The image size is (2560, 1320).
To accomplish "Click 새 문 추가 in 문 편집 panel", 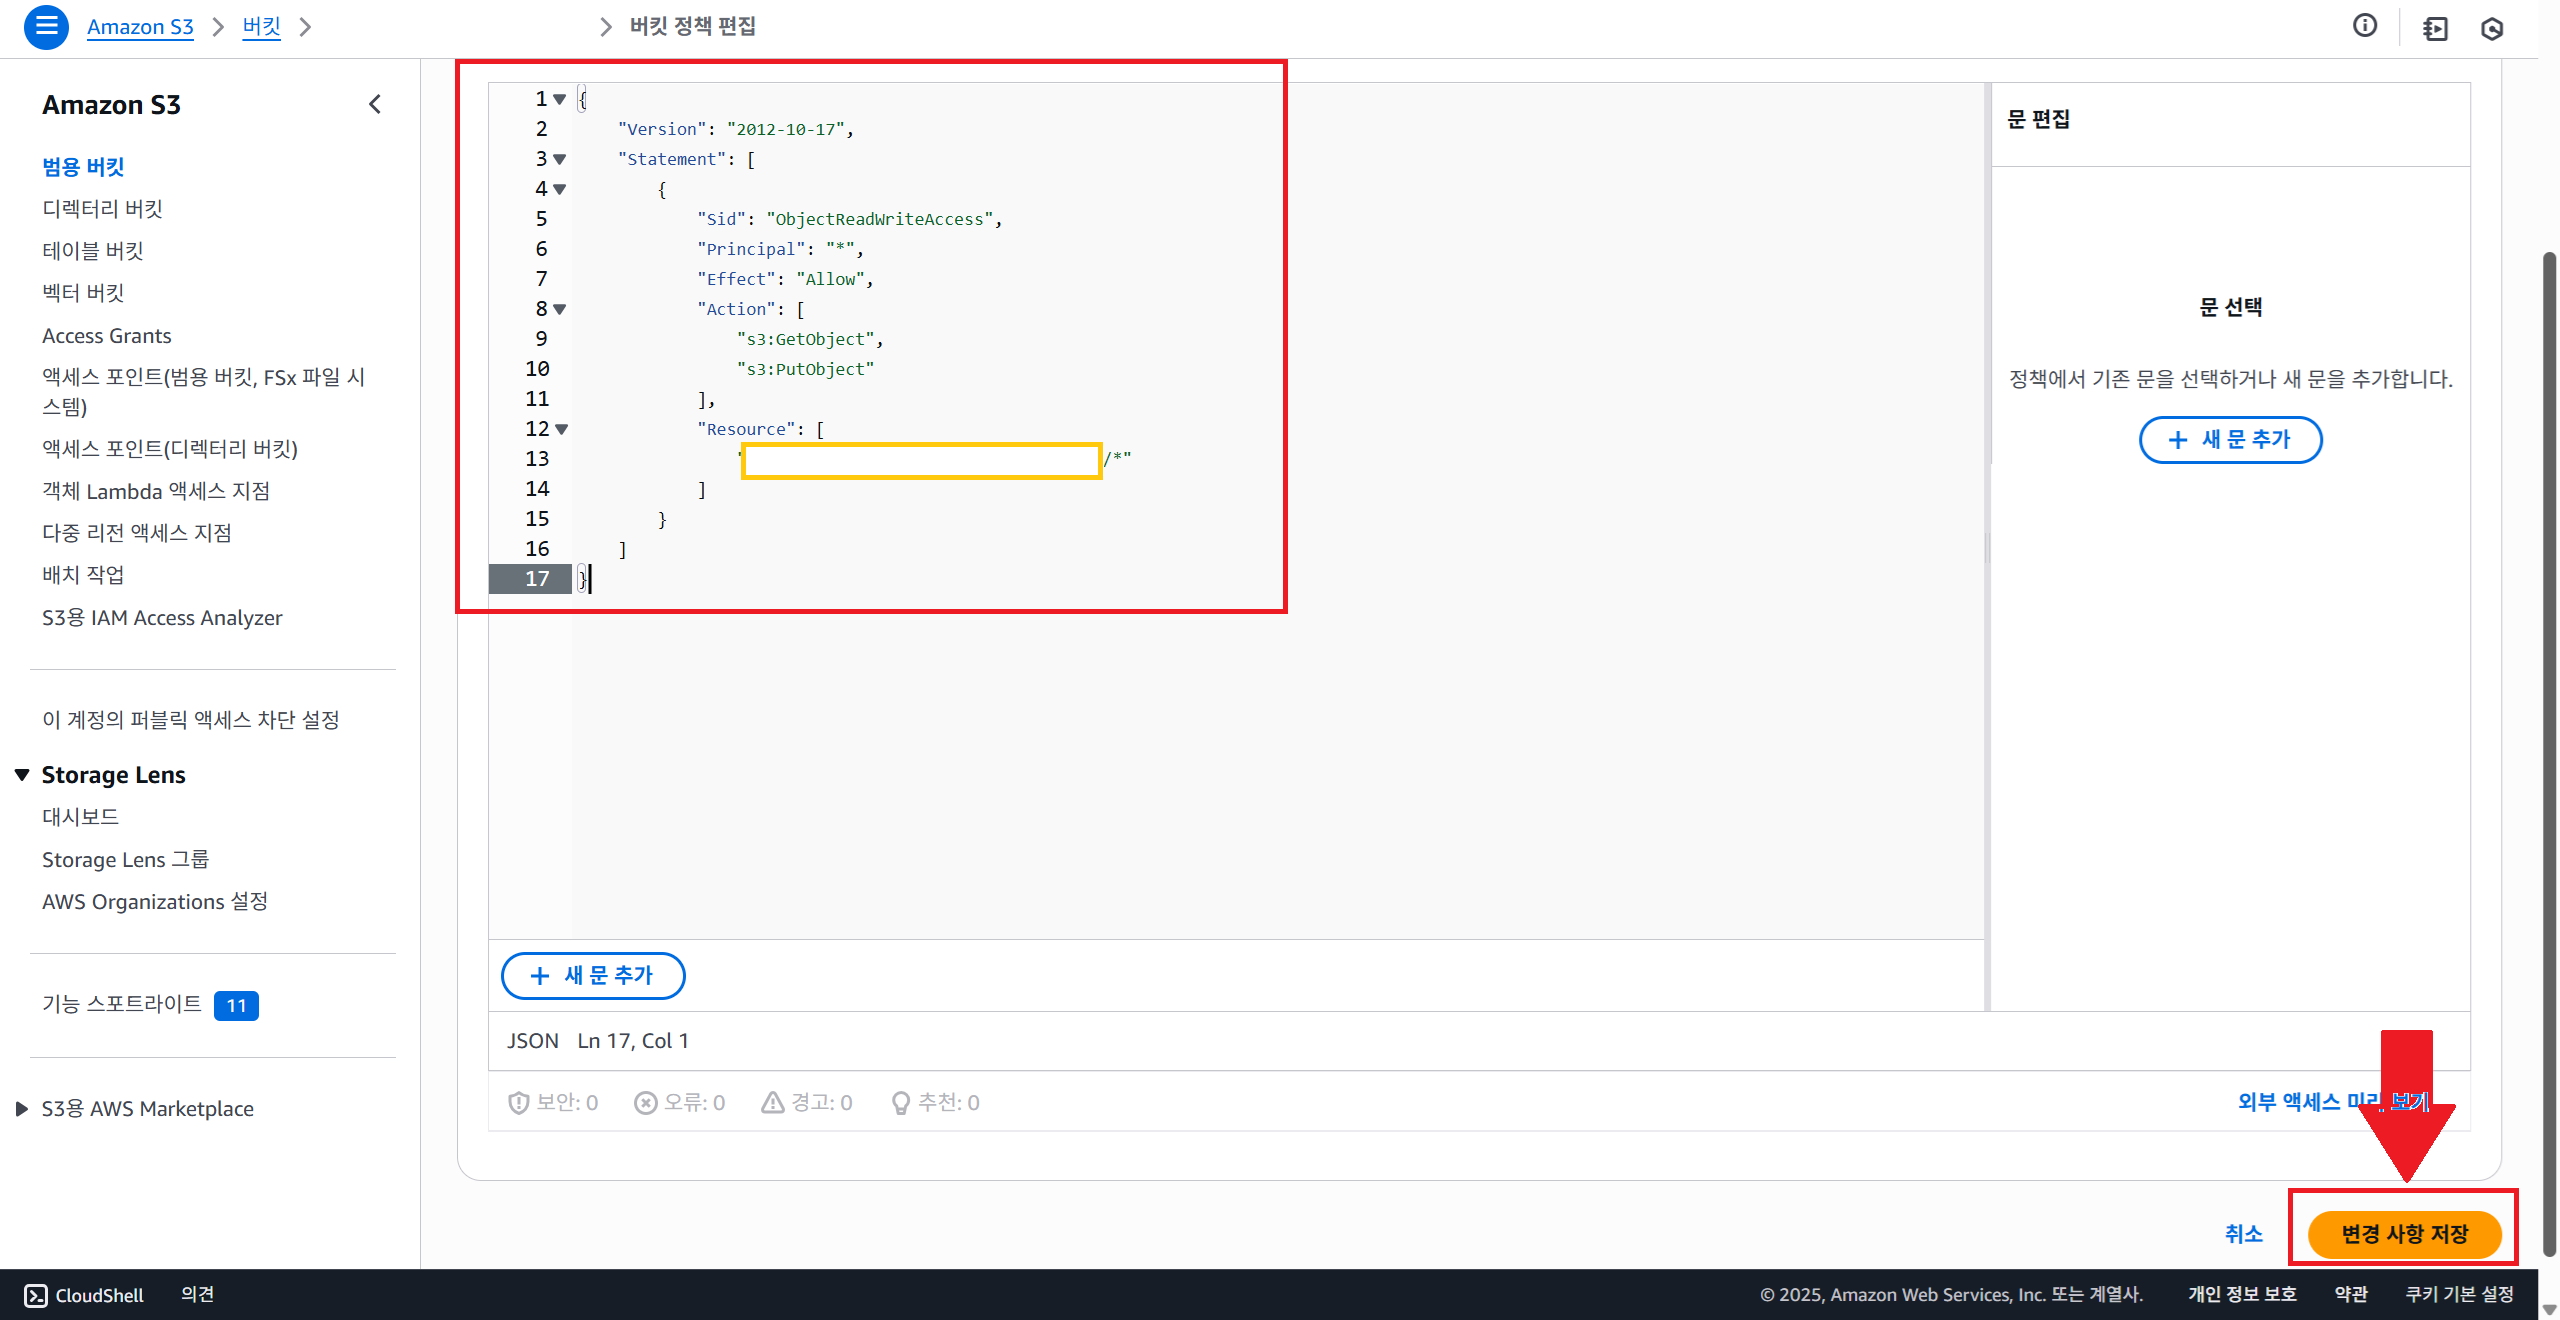I will (x=2231, y=440).
